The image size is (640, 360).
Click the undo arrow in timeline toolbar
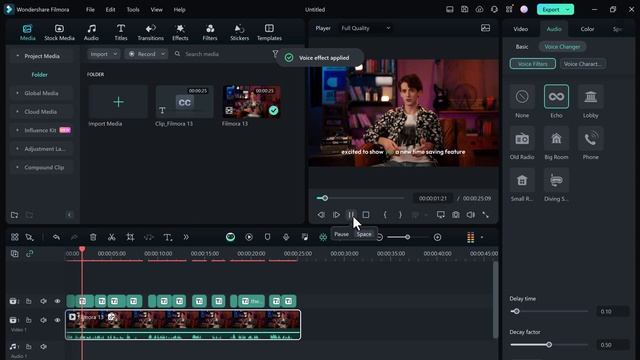coord(56,237)
